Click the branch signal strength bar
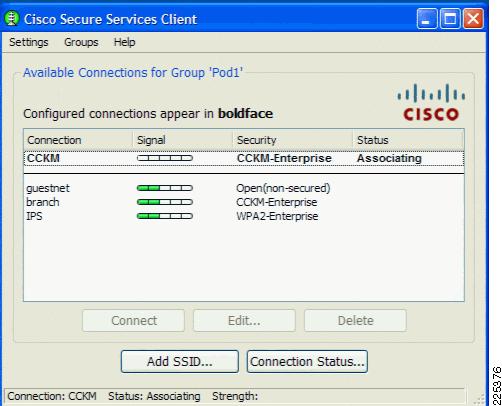The width and height of the screenshot is (502, 406). (x=165, y=202)
